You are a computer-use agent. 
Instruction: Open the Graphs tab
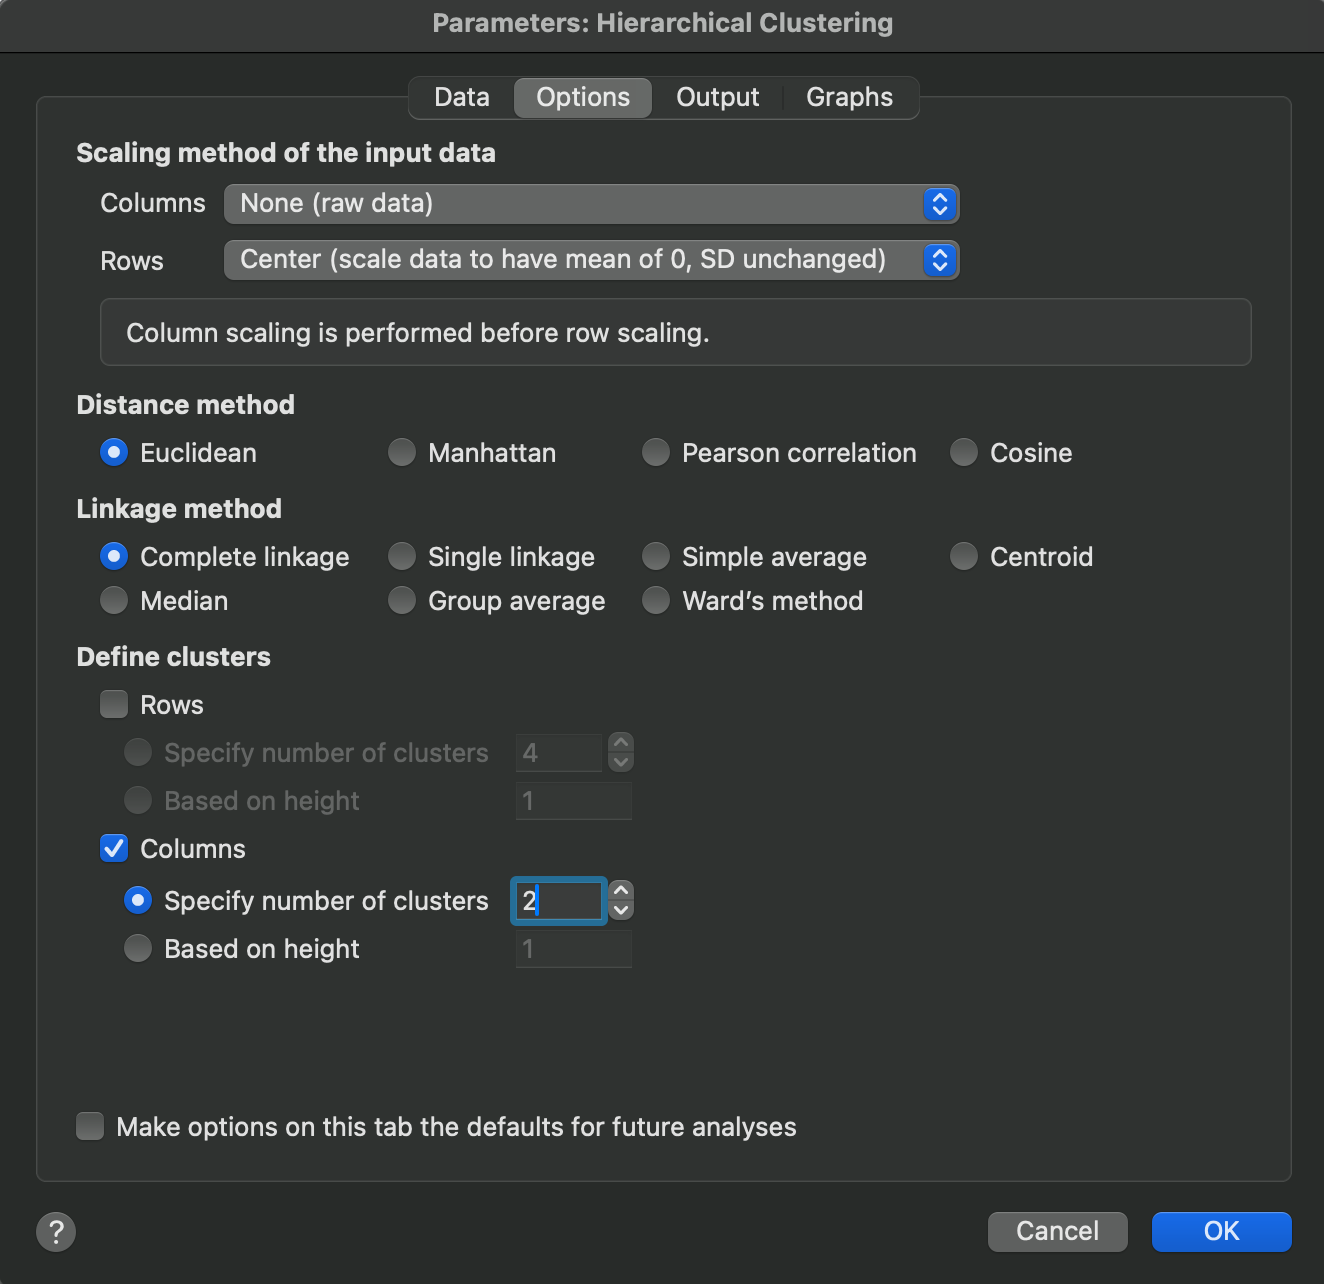click(x=849, y=97)
